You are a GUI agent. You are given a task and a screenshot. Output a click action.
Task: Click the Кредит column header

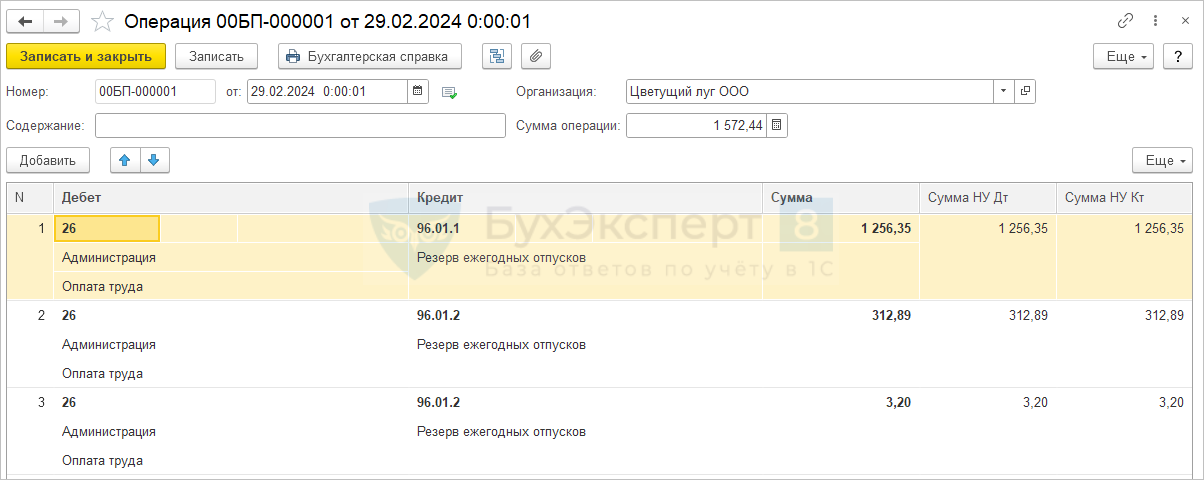tap(585, 198)
